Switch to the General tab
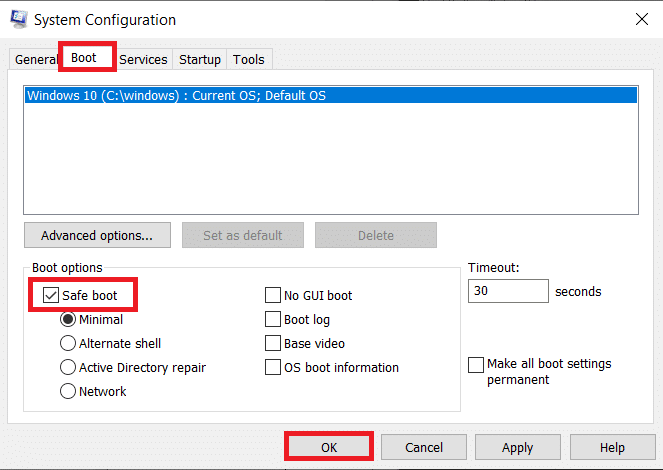Viewport: 663px width, 470px height. (34, 60)
